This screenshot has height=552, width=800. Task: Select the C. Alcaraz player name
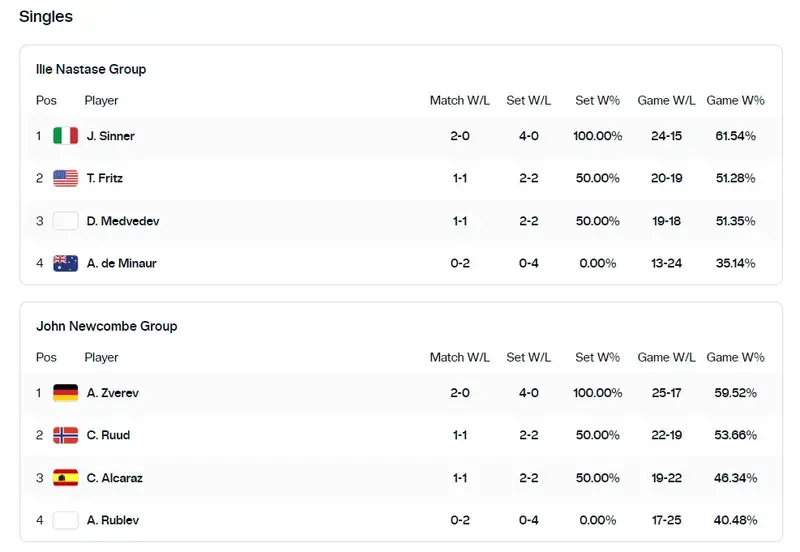[114, 478]
